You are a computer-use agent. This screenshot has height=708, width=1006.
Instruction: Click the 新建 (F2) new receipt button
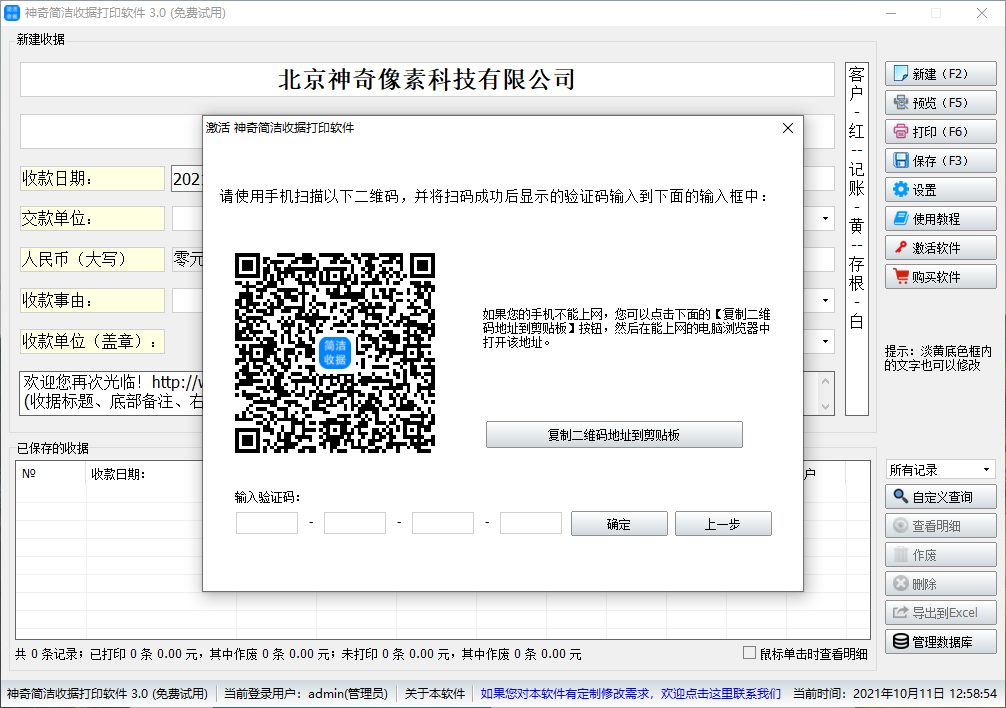[941, 74]
